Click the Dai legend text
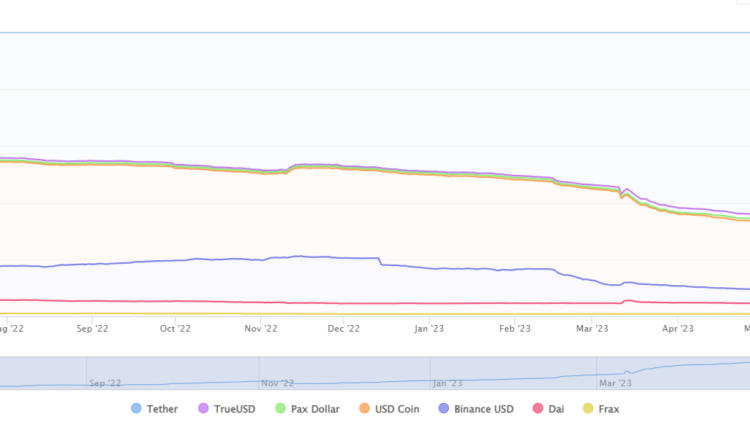Image resolution: width=750 pixels, height=430 pixels. tap(556, 409)
